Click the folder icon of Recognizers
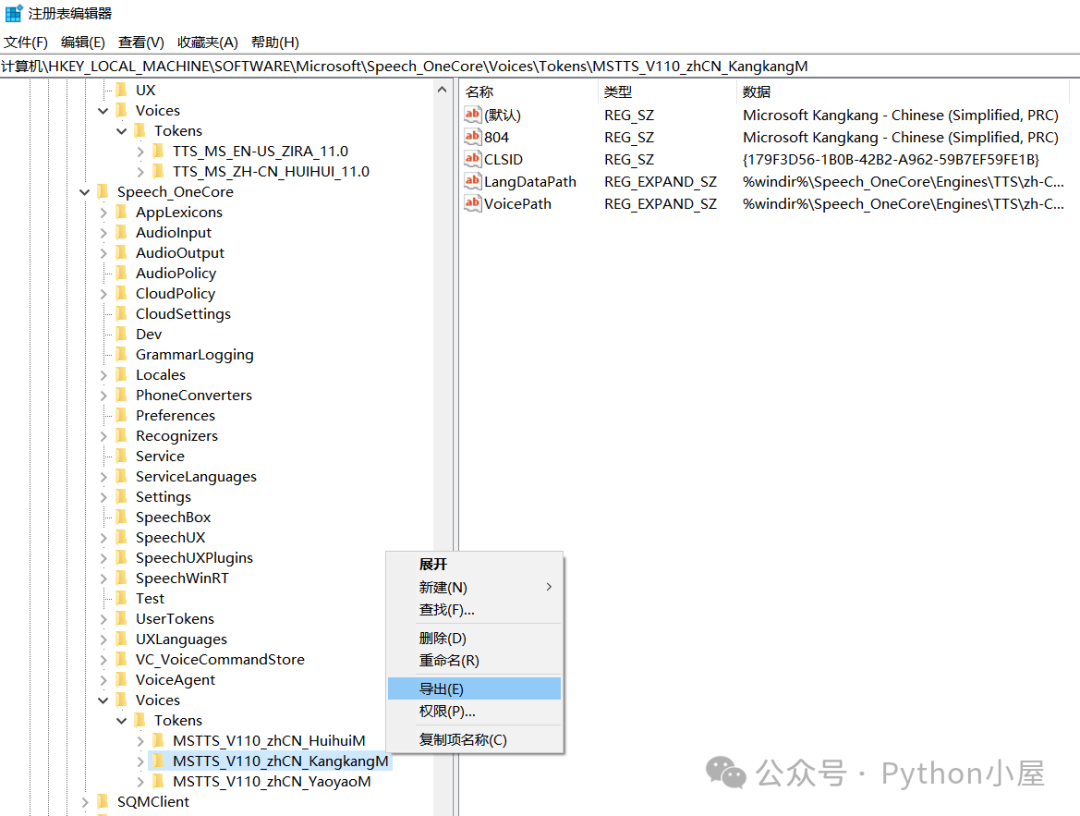 [123, 435]
